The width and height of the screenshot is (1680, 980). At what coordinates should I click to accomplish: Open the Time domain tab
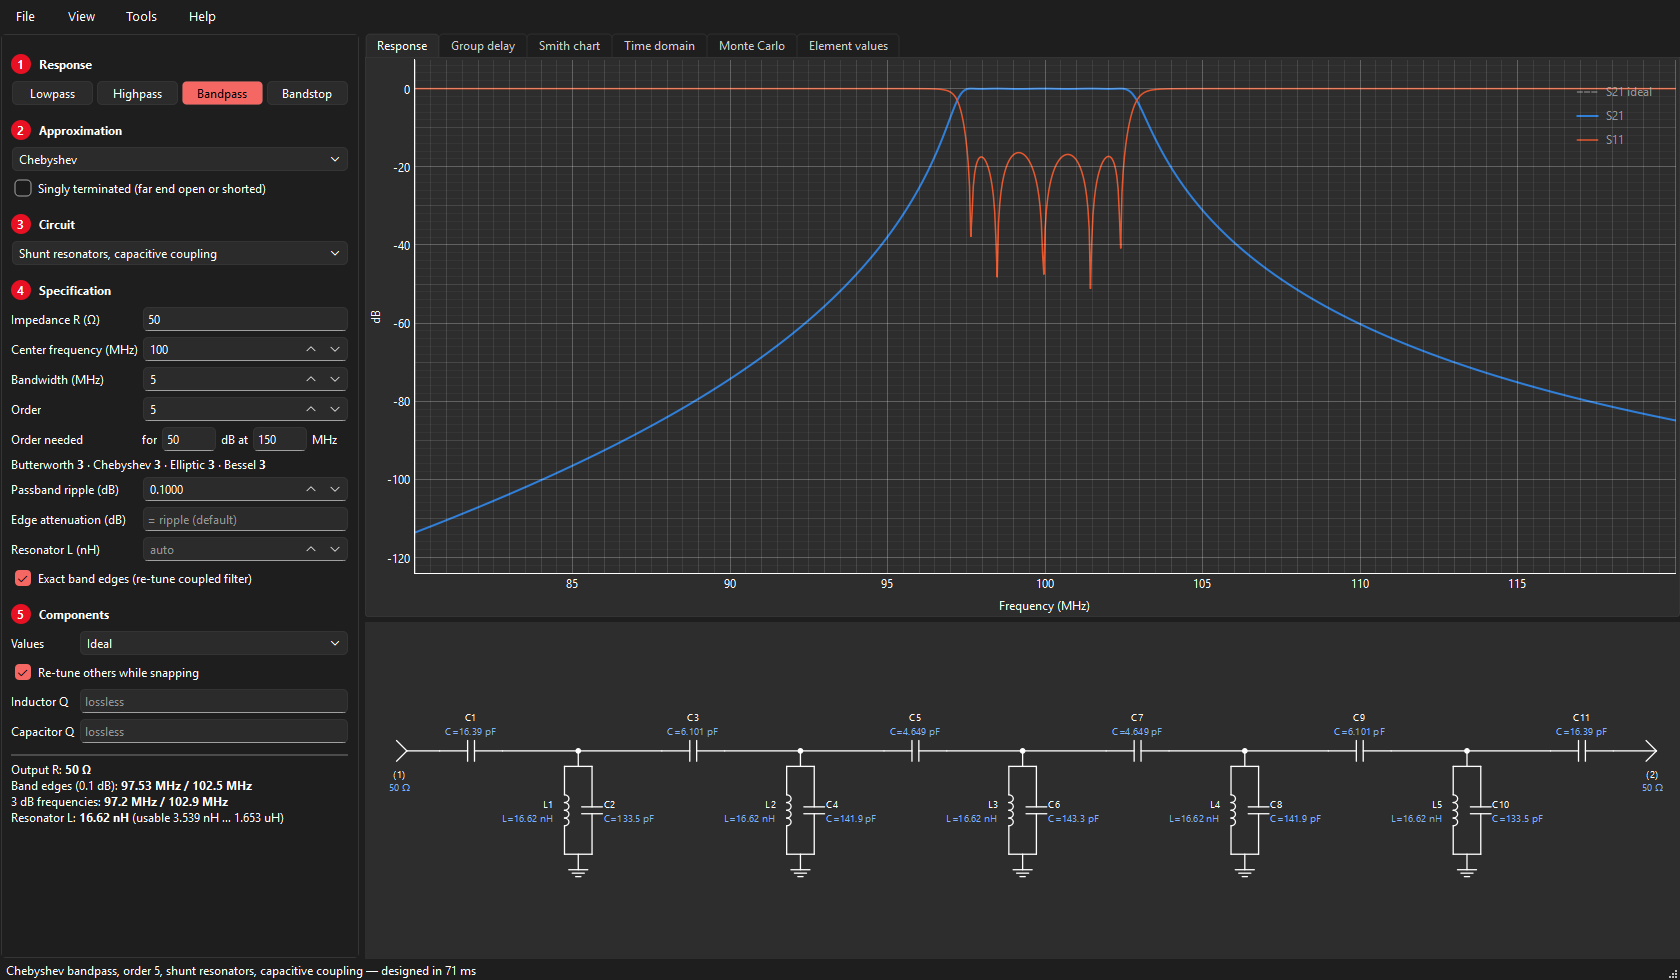click(659, 45)
